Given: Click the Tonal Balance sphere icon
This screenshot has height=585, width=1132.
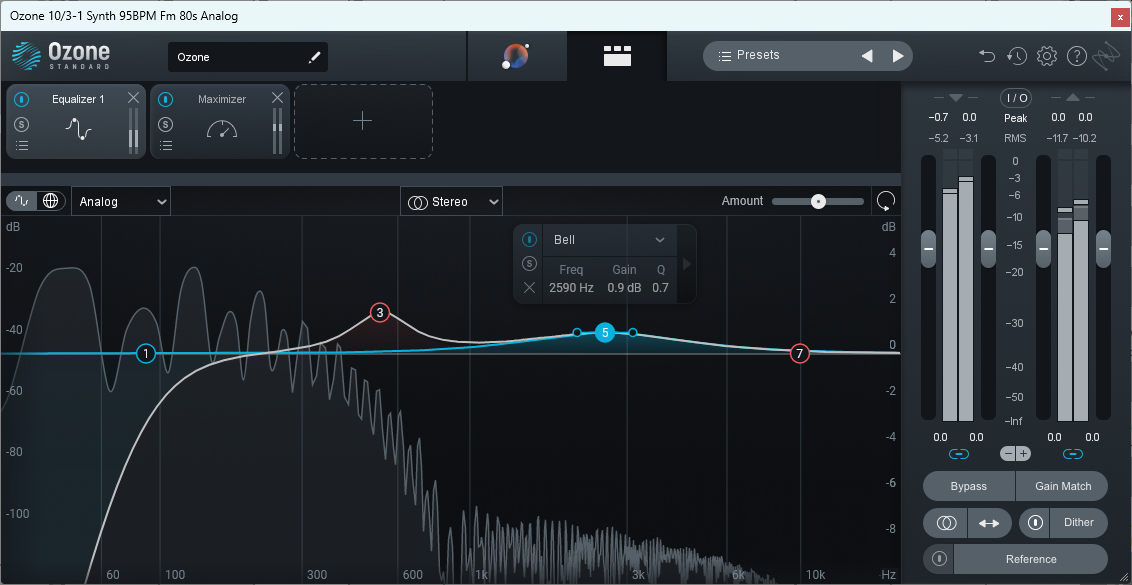Looking at the screenshot, I should 514,56.
